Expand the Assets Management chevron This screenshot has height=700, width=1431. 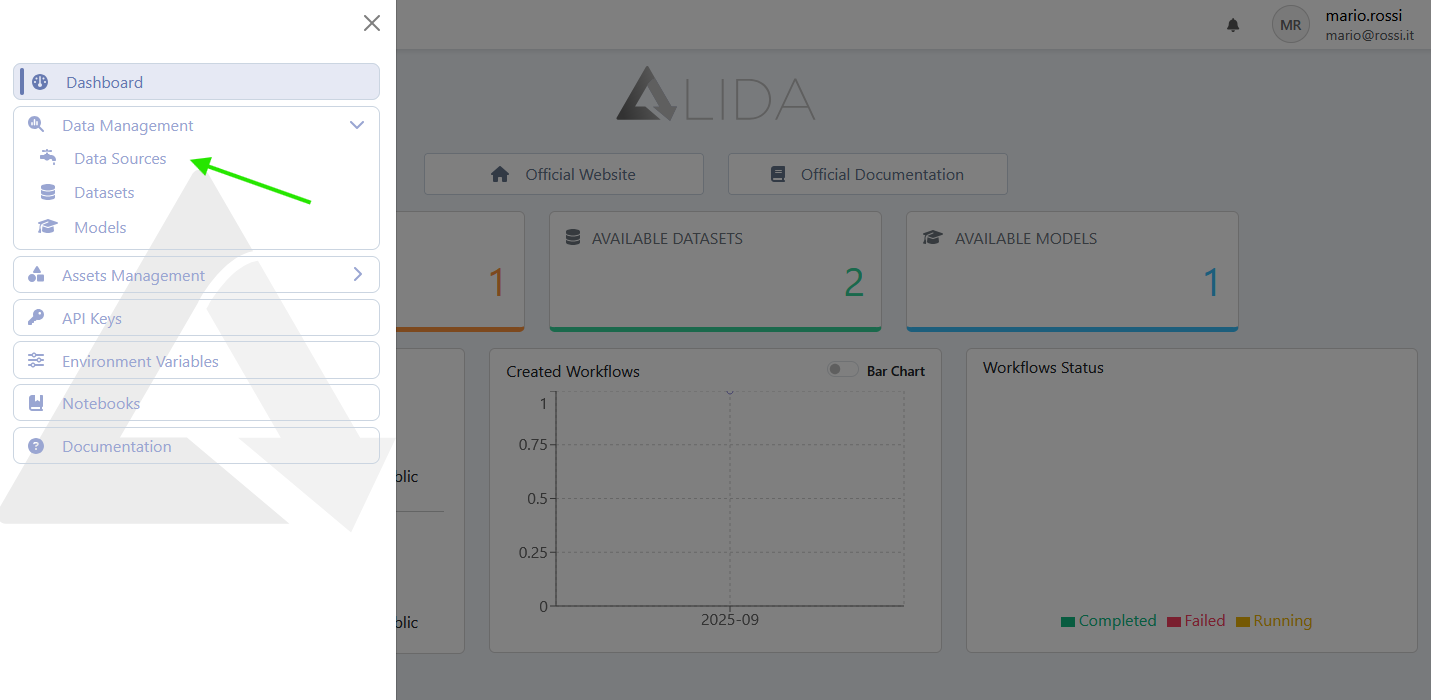click(358, 274)
